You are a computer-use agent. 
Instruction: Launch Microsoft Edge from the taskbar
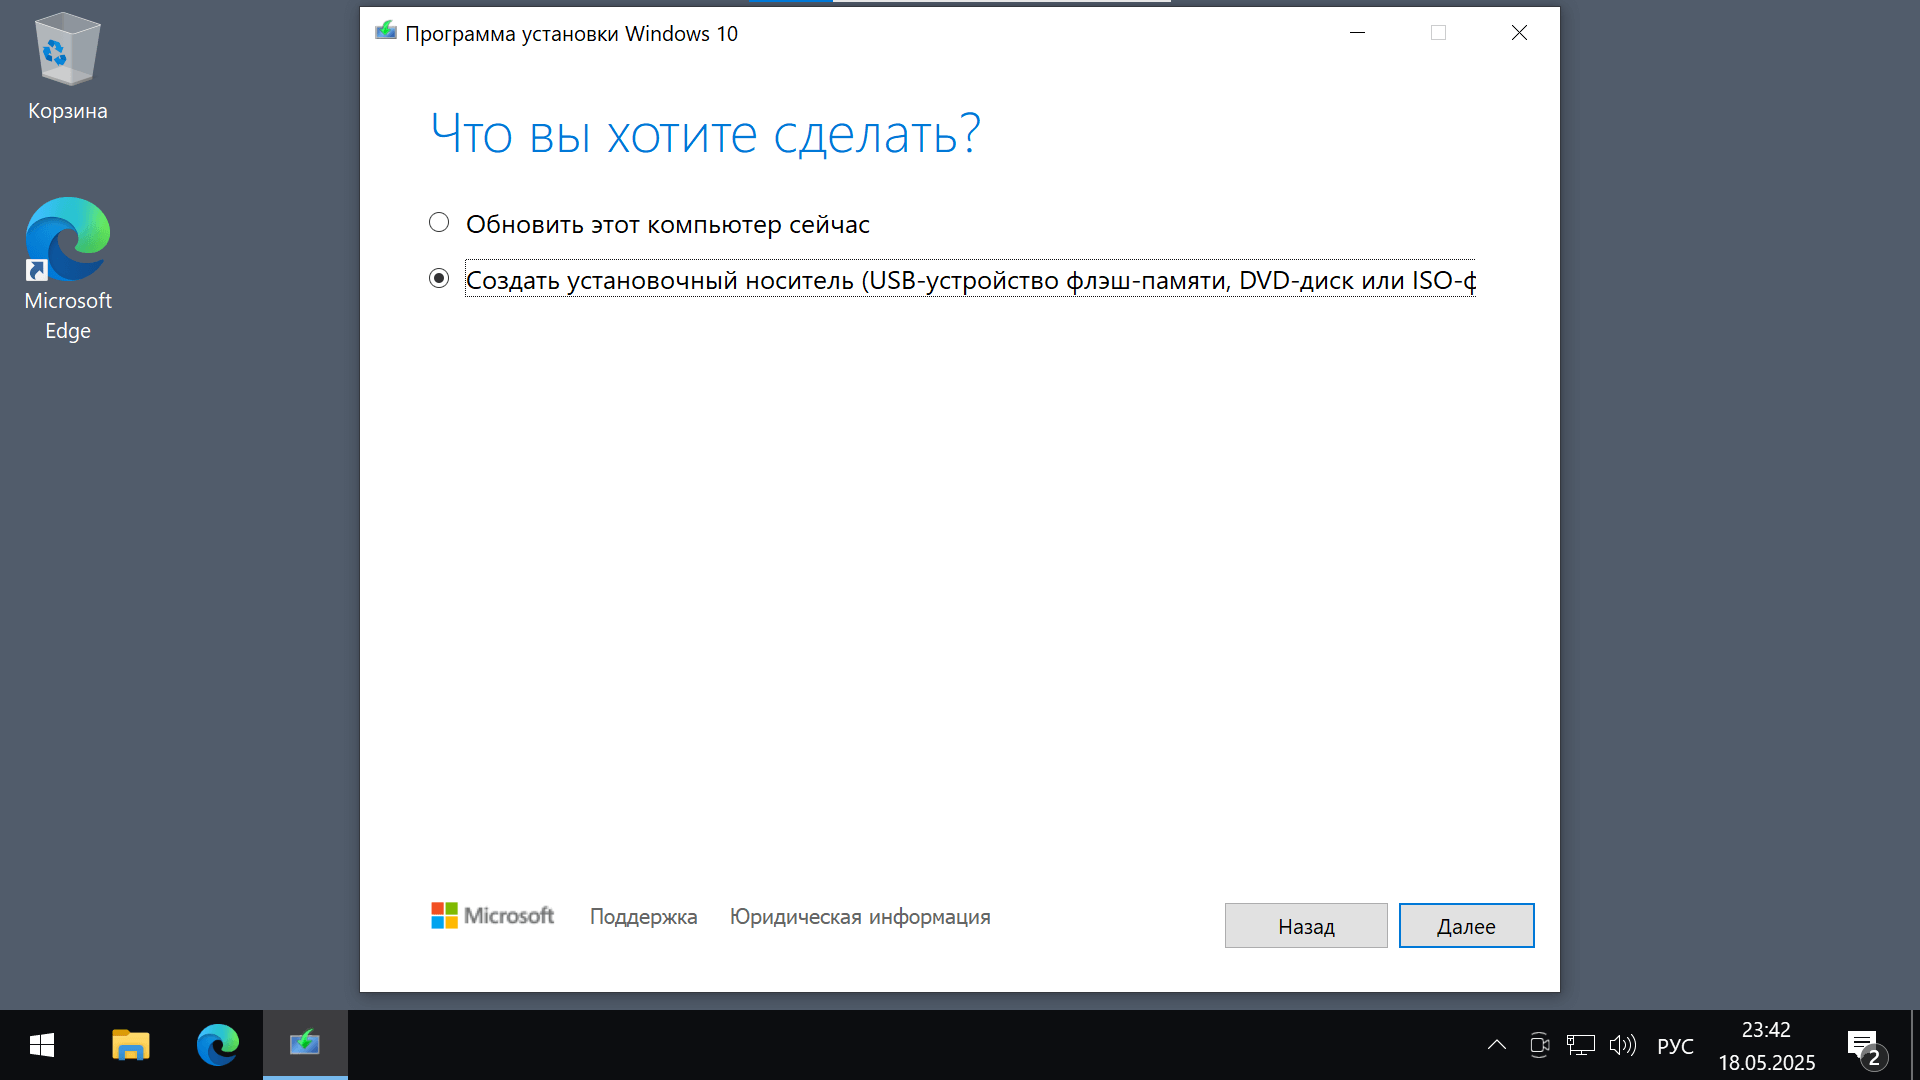[x=217, y=1045]
